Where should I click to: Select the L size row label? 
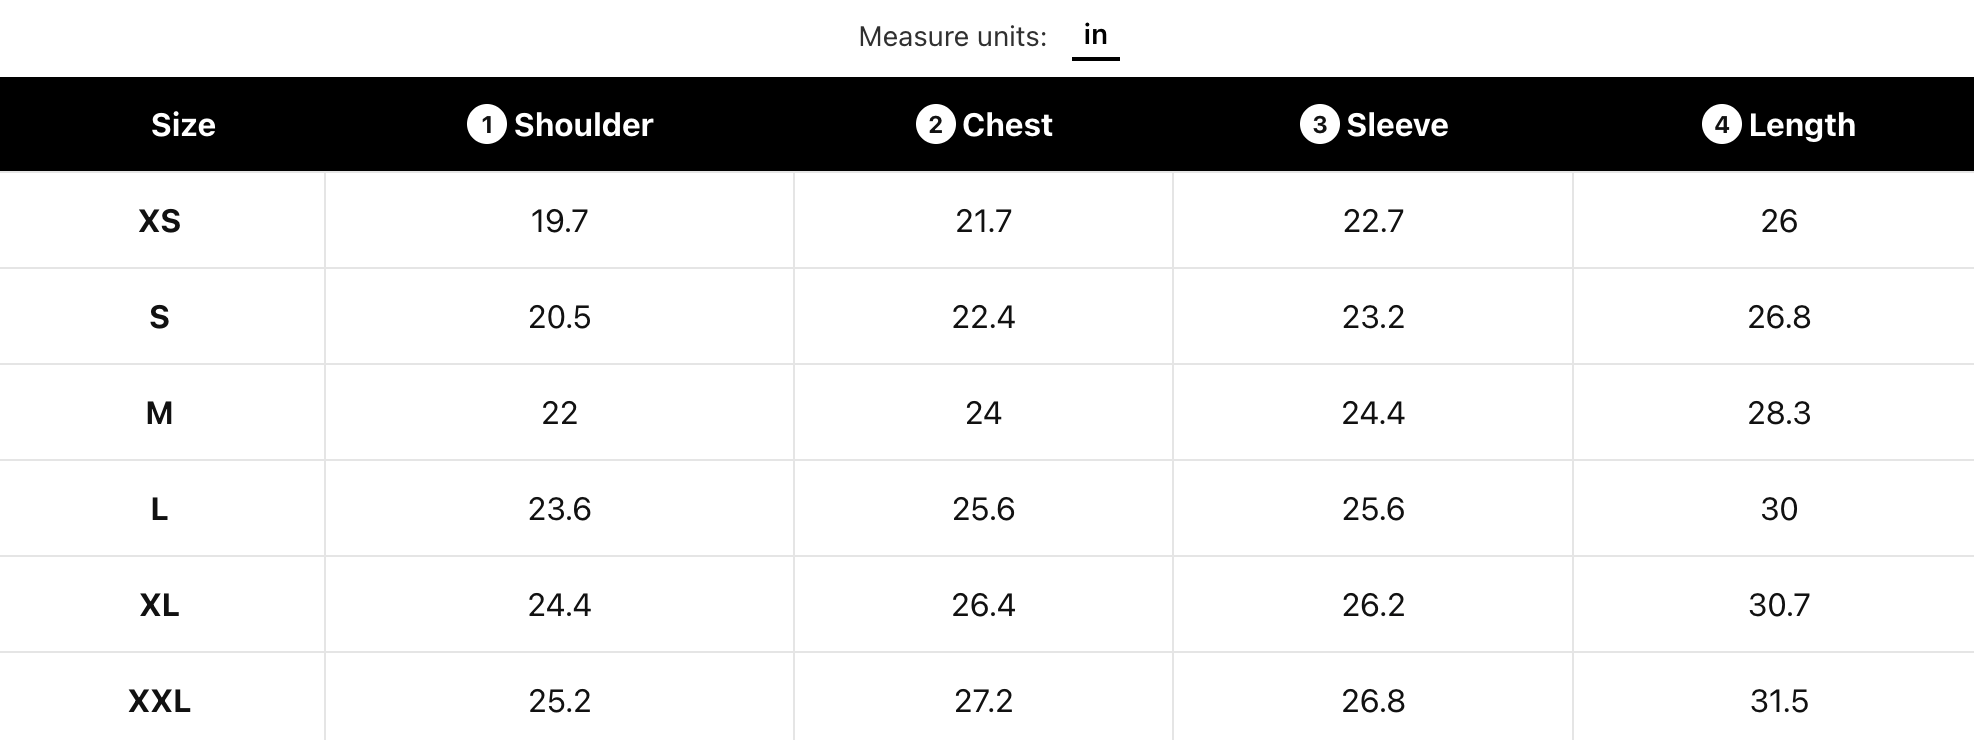(160, 509)
